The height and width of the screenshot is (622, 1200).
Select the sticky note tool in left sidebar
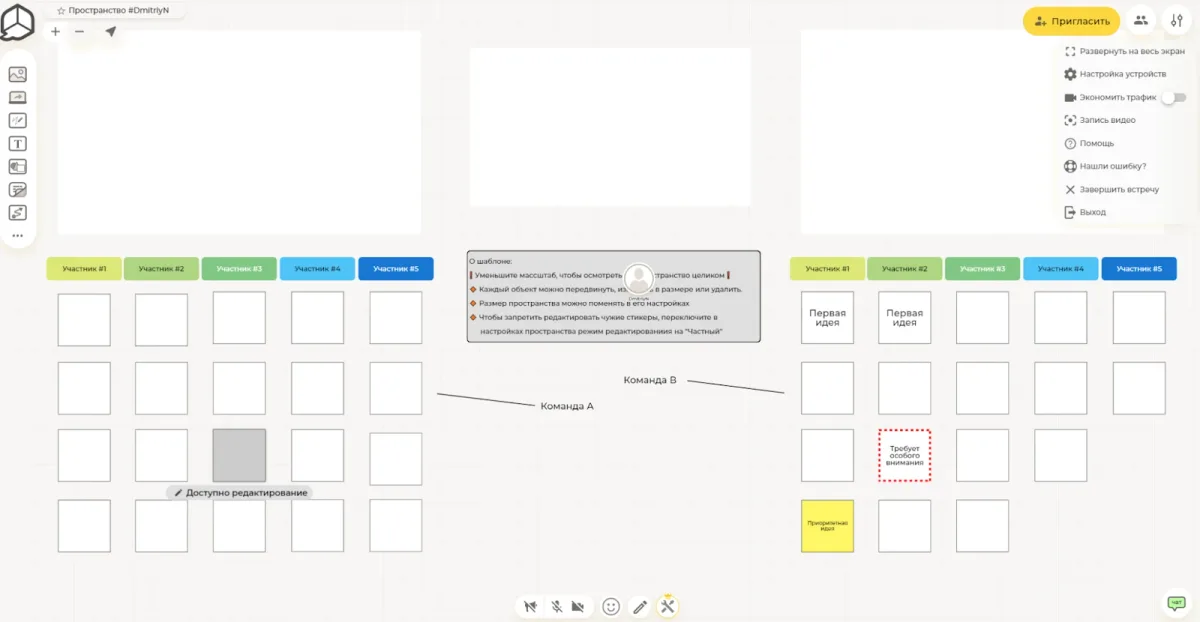[17, 190]
